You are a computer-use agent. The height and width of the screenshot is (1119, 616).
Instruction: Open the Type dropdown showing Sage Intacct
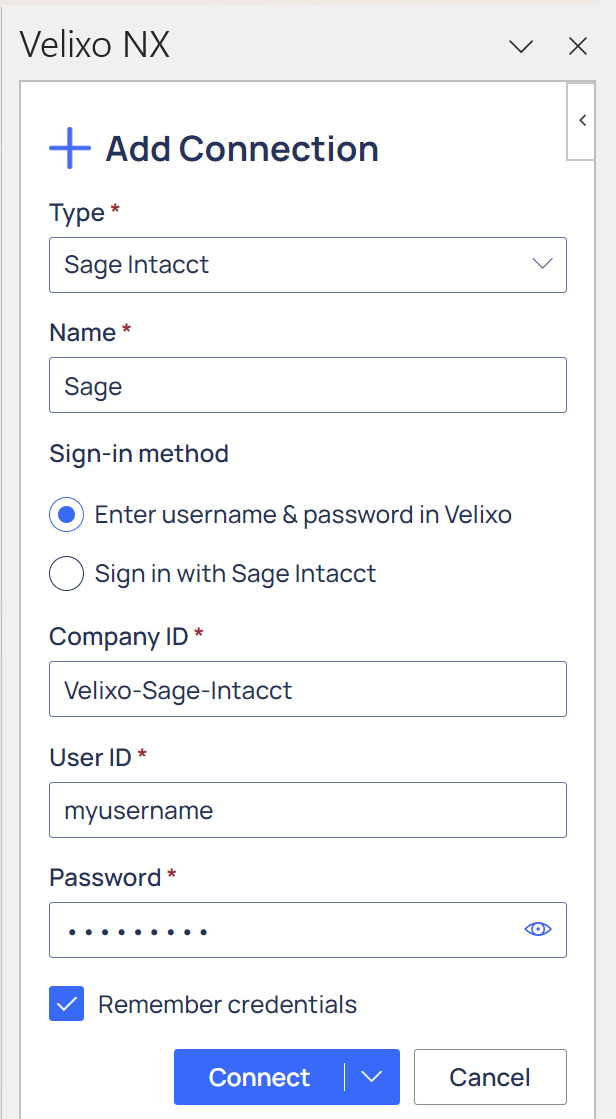tap(308, 265)
